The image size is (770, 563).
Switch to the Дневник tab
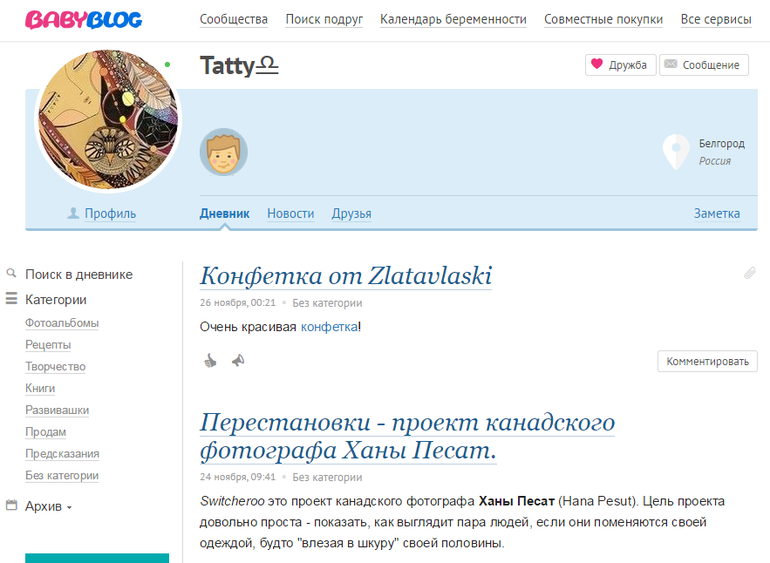(224, 214)
